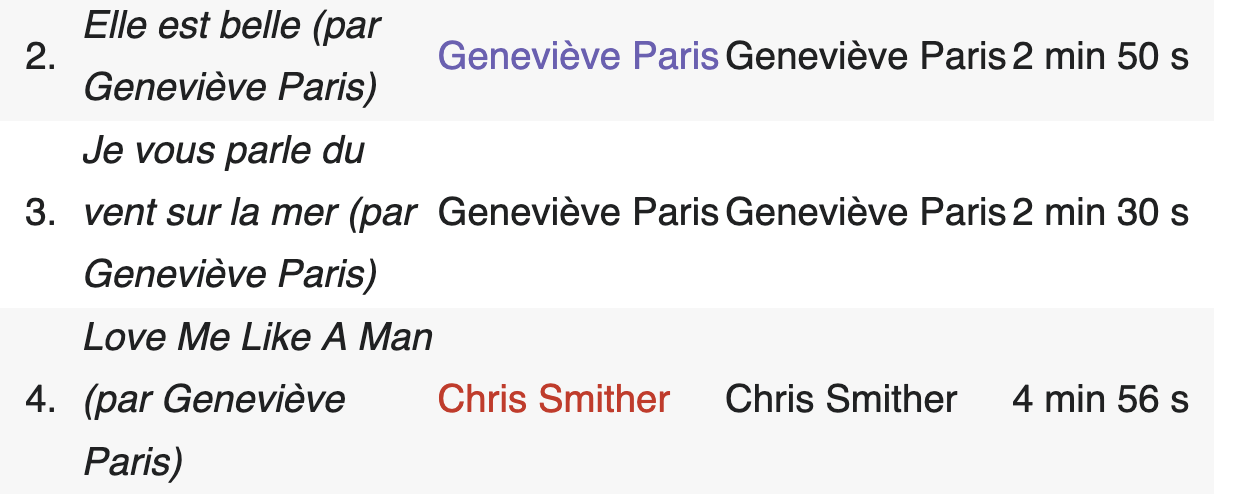Click the duration '4 min 56 s'
1248x494 pixels.
(1100, 400)
